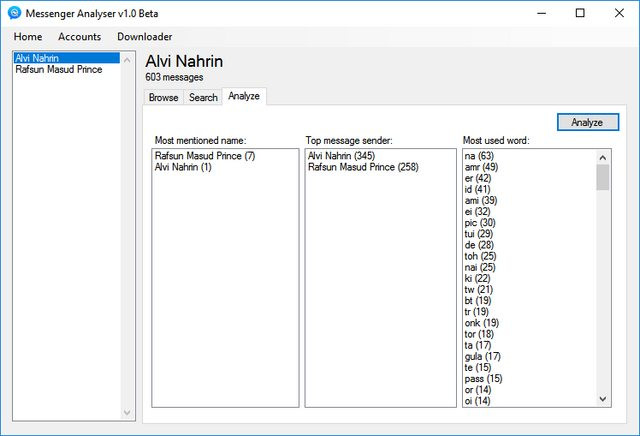This screenshot has height=436, width=640.
Task: Minimize the Messenger Analyser window
Action: 542,13
